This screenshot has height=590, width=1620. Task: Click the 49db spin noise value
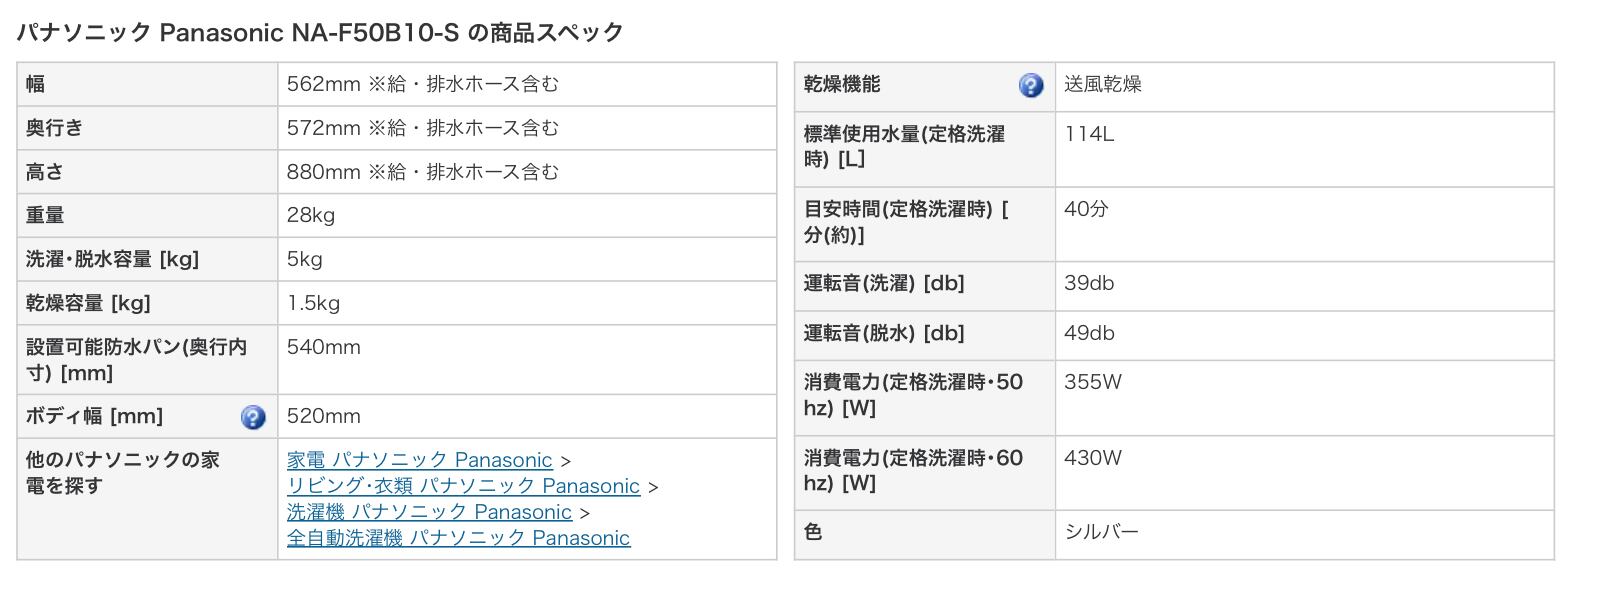click(1089, 333)
